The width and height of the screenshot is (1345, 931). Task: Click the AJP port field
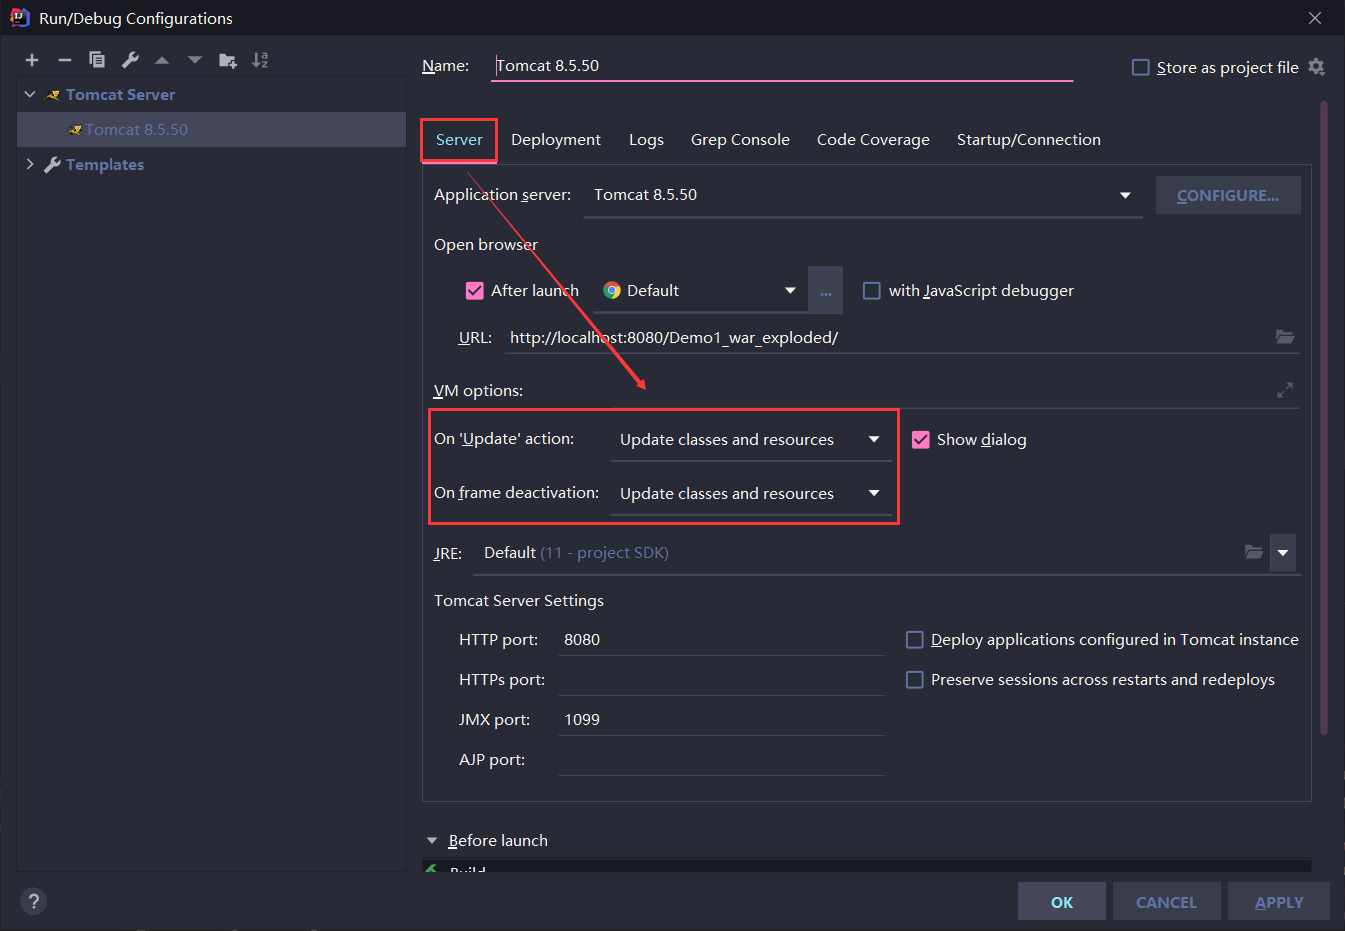721,760
